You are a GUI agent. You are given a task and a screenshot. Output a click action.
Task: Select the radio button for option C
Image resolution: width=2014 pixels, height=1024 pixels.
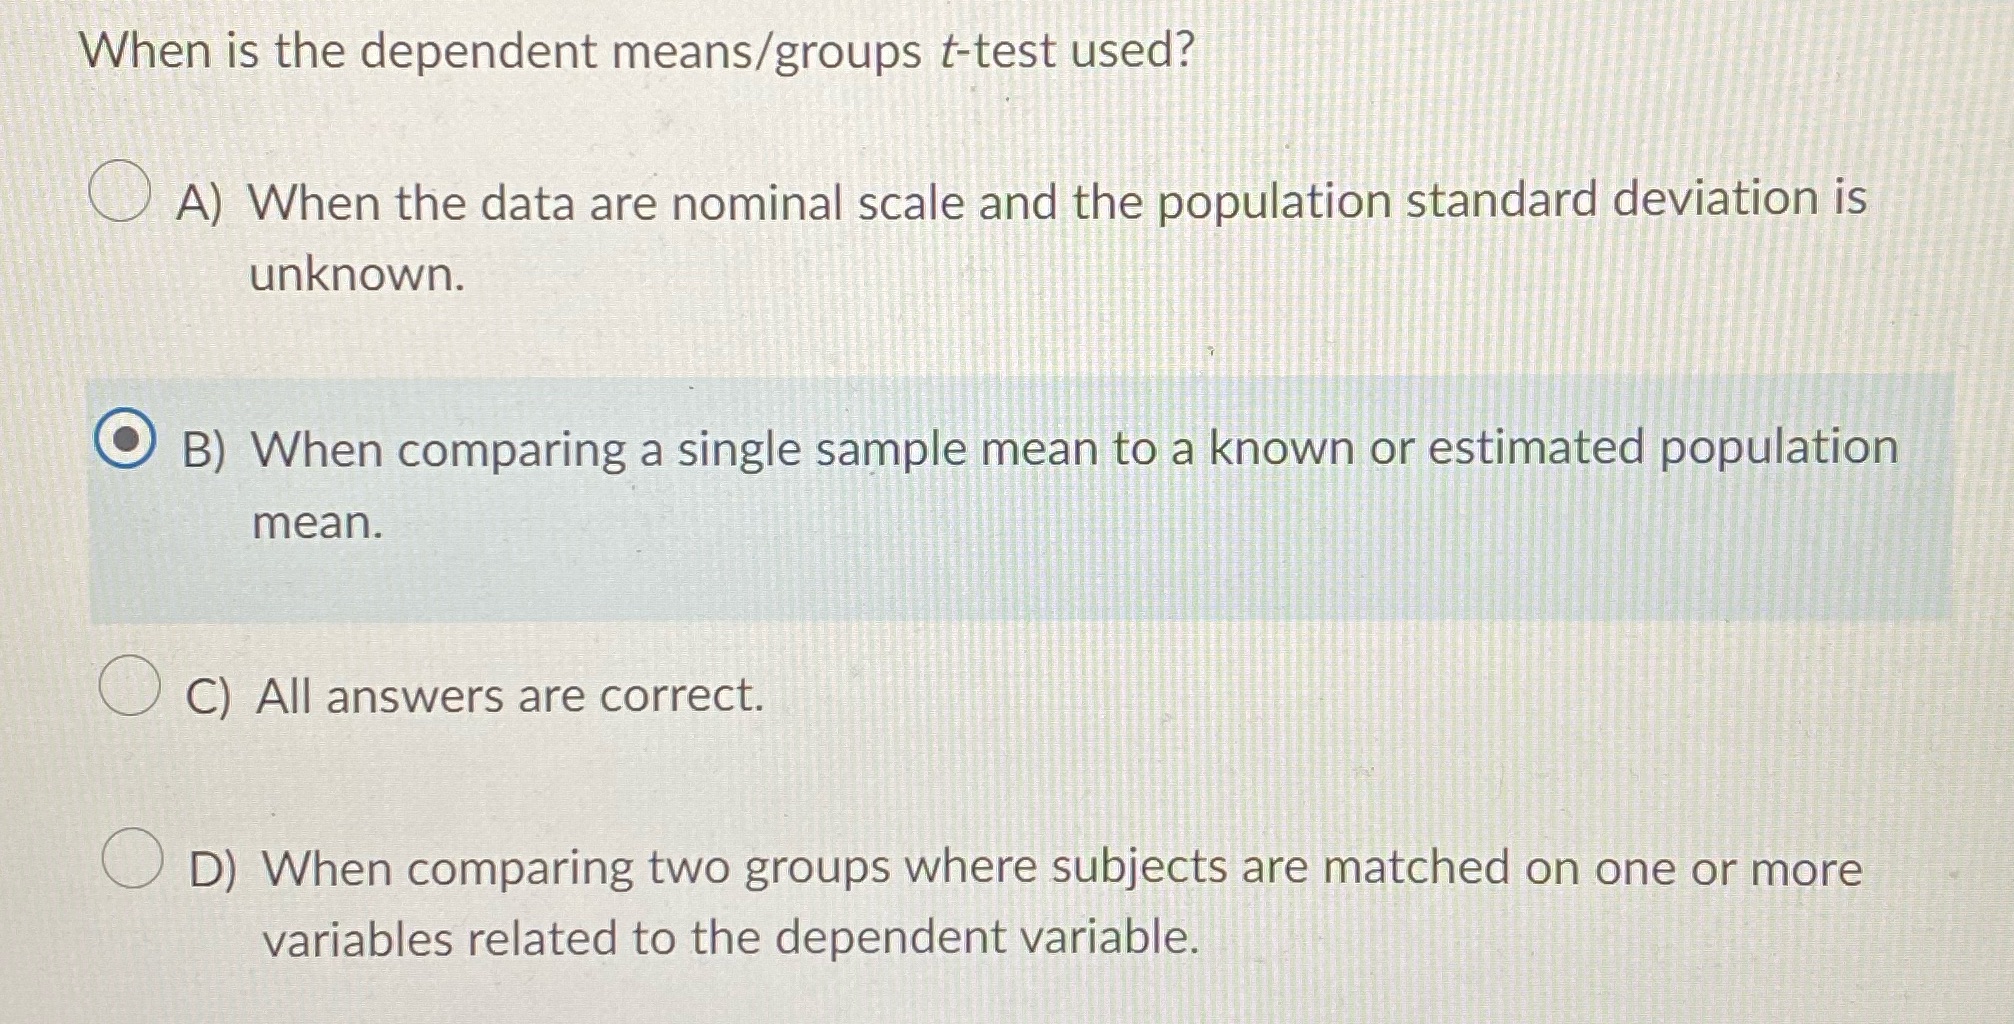tap(129, 685)
